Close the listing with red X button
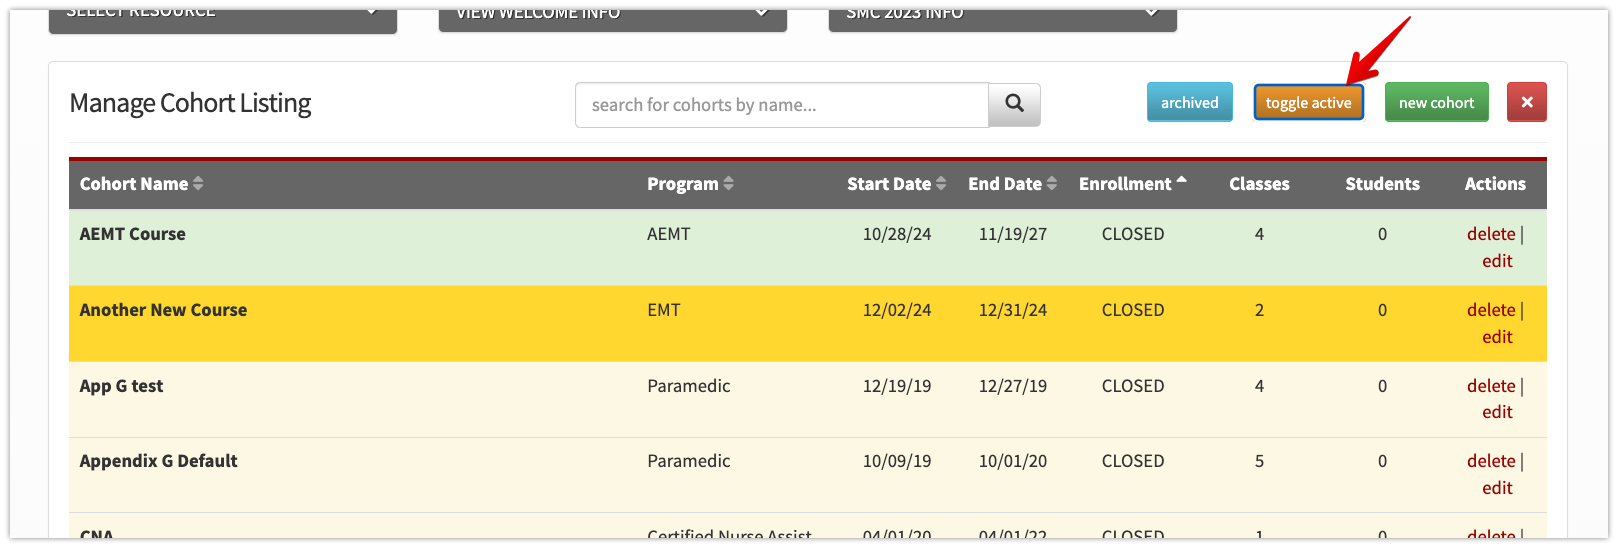 1527,102
